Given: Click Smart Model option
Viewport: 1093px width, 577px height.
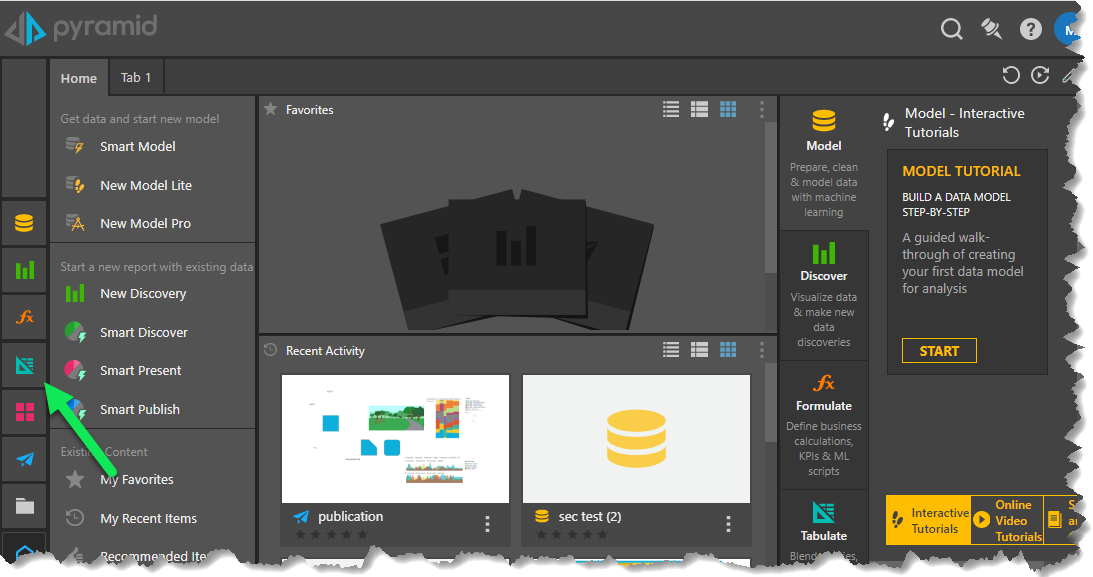Looking at the screenshot, I should tap(137, 146).
